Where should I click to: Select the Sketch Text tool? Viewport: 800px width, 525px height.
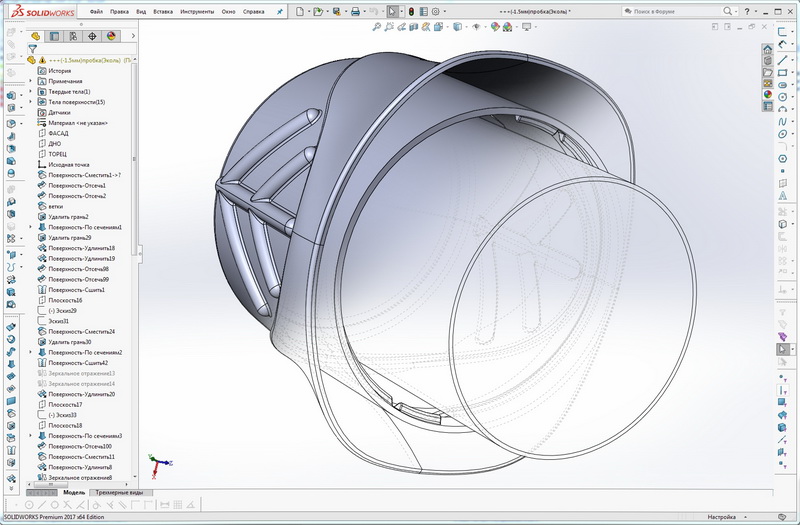point(783,196)
